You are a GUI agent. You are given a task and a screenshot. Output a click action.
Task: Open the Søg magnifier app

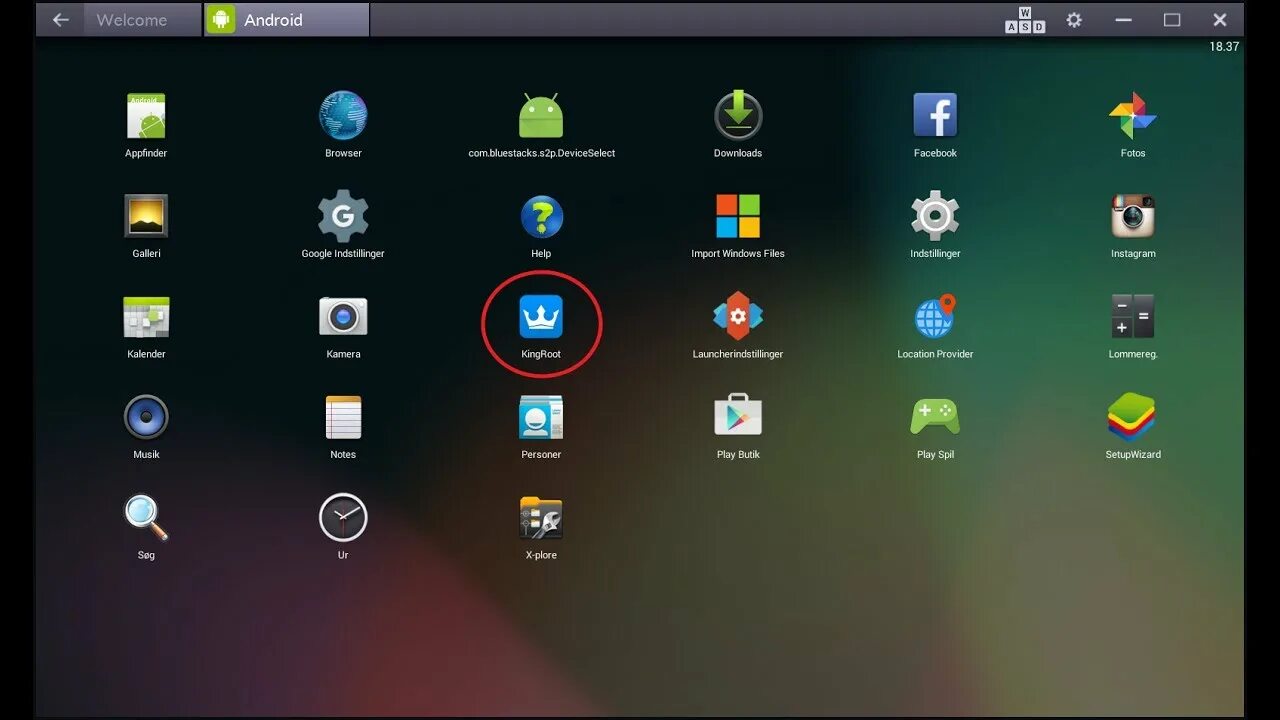click(x=146, y=518)
